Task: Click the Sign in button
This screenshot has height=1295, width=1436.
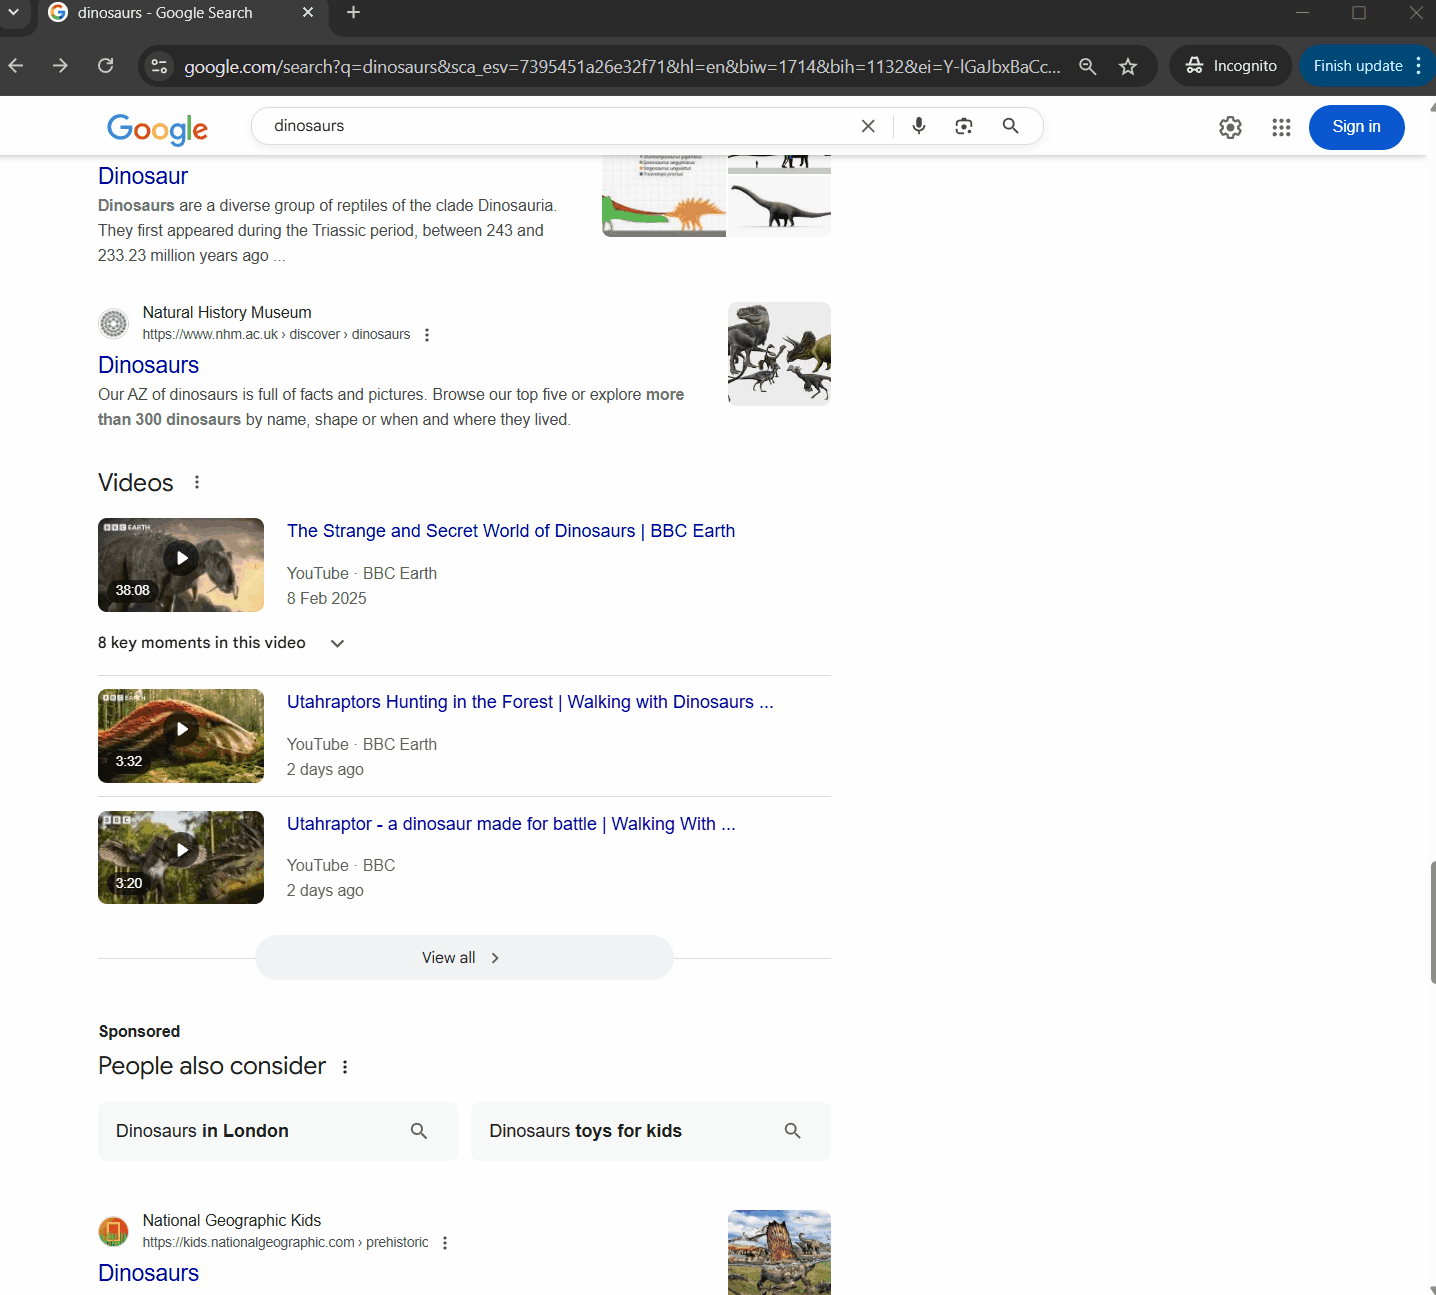Action: [x=1355, y=127]
